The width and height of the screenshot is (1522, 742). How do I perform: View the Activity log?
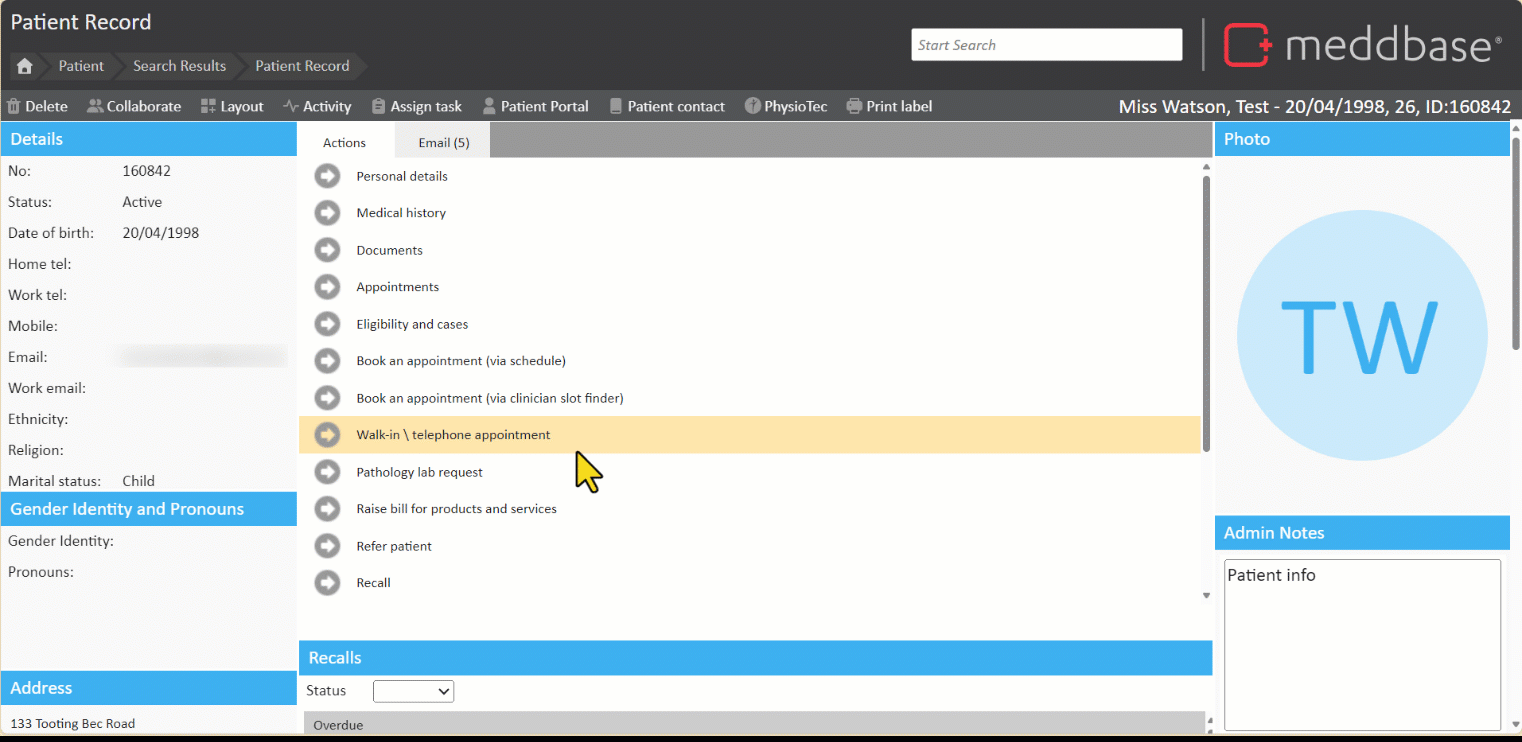[x=317, y=106]
